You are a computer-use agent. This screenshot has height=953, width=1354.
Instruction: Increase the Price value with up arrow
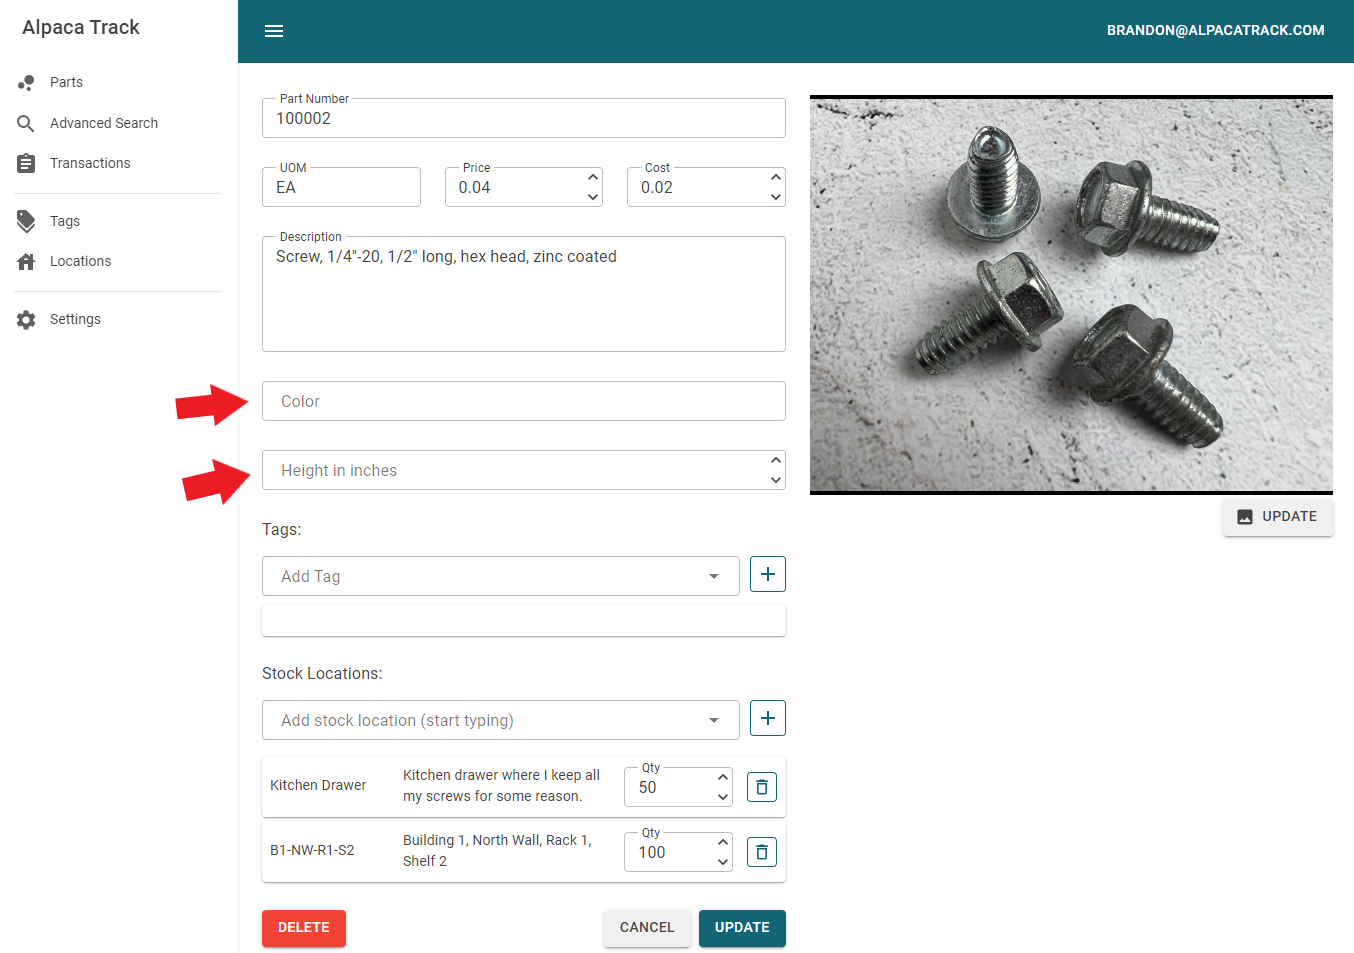pos(593,177)
